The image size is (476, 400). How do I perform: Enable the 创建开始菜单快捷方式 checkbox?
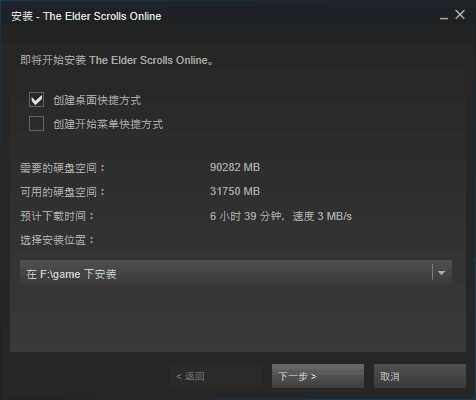[x=36, y=124]
